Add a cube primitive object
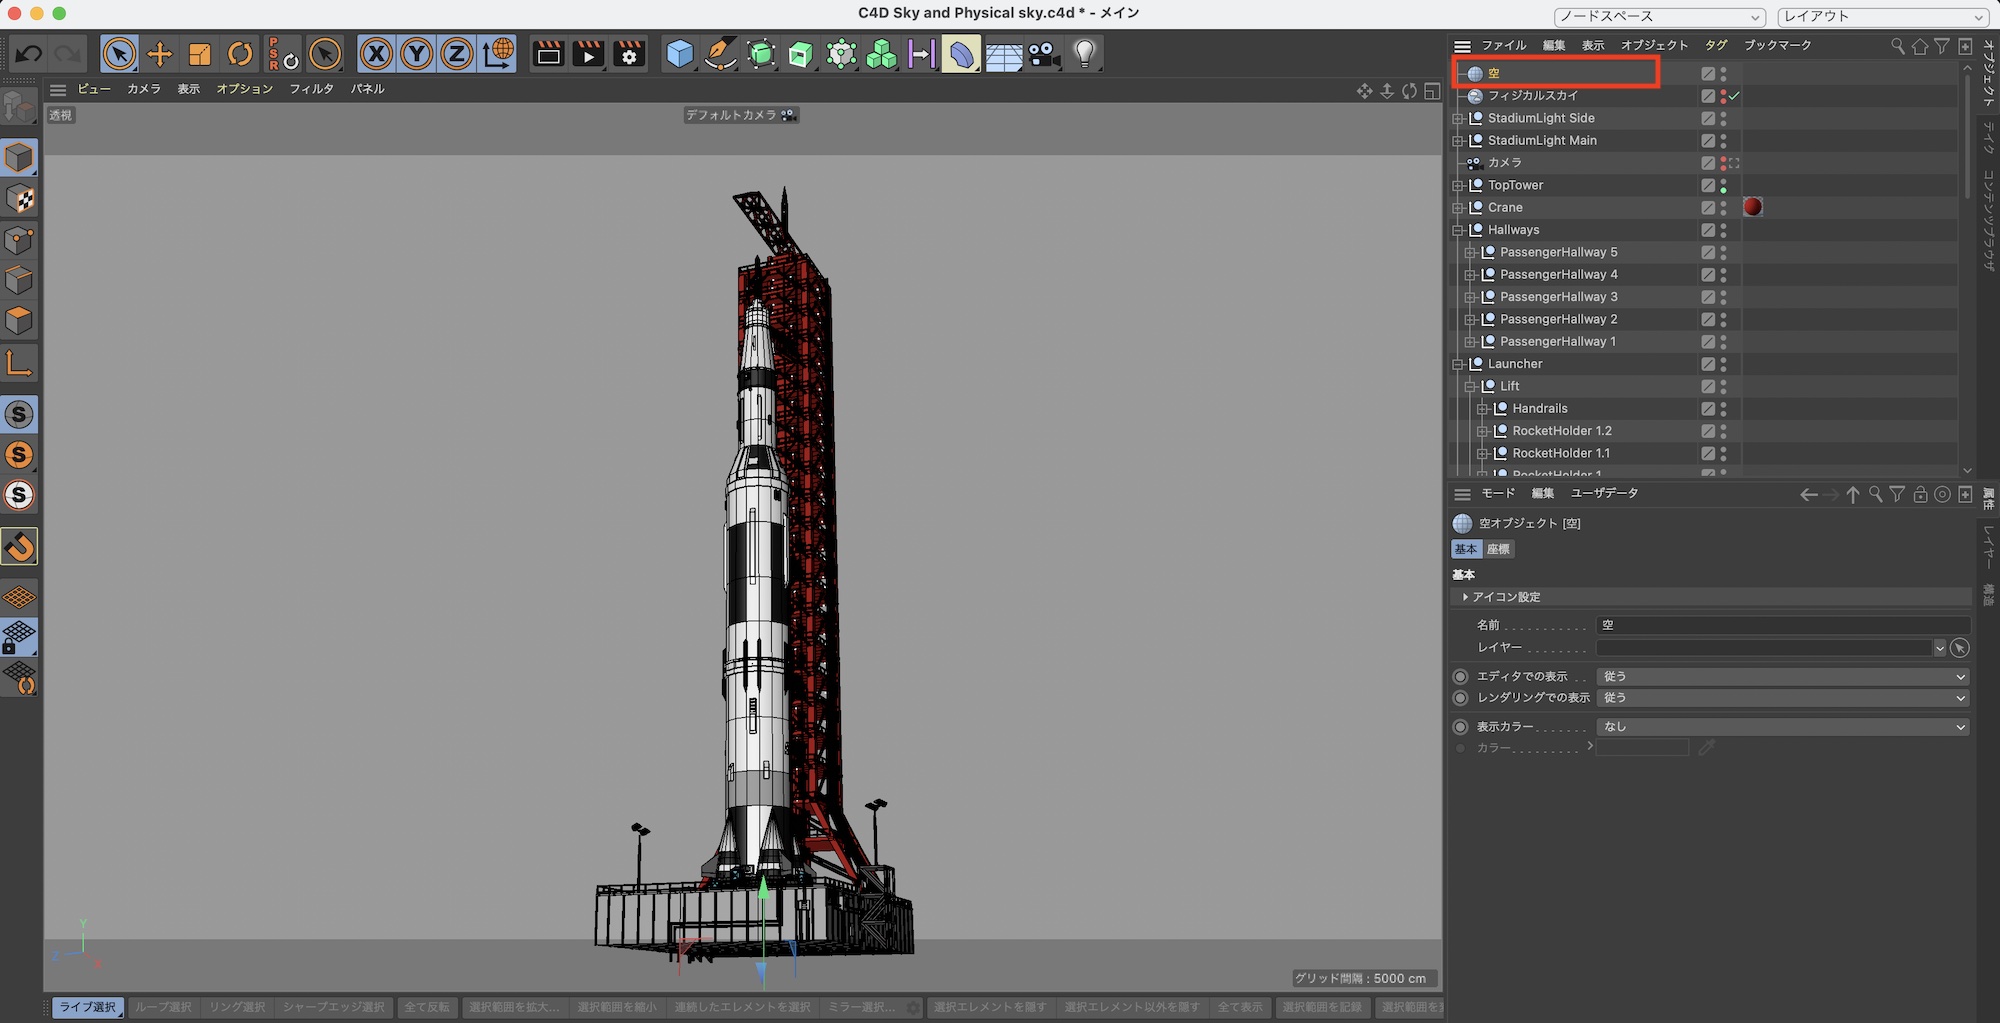The image size is (2000, 1023). point(680,54)
